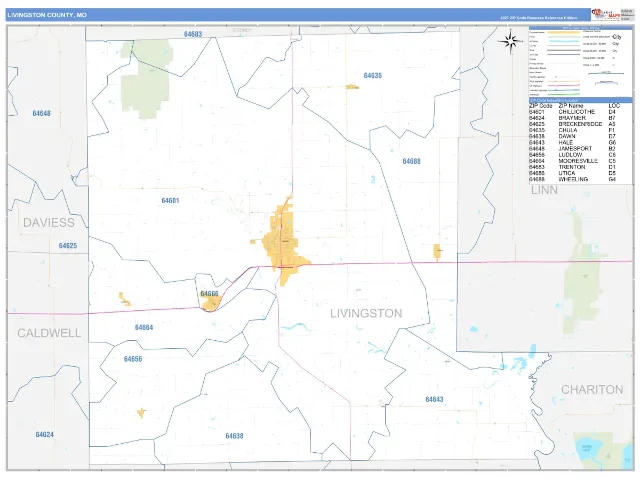The image size is (640, 480).
Task: Select ZIP label 64656 on the map
Action: 133,359
